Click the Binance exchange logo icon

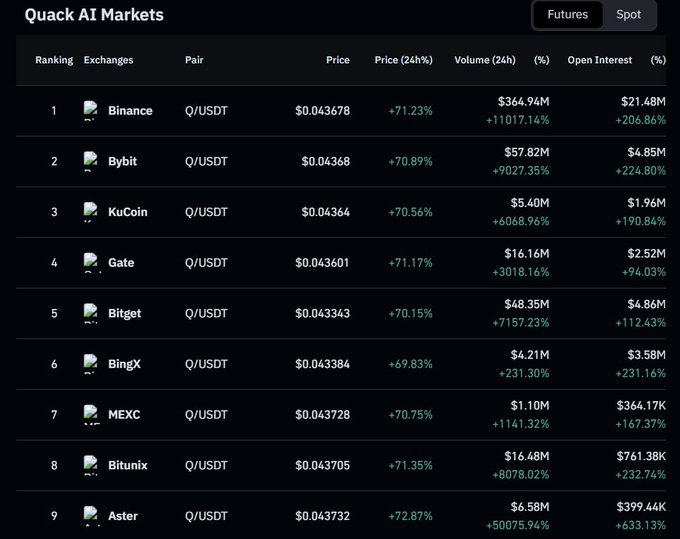pyautogui.click(x=91, y=111)
